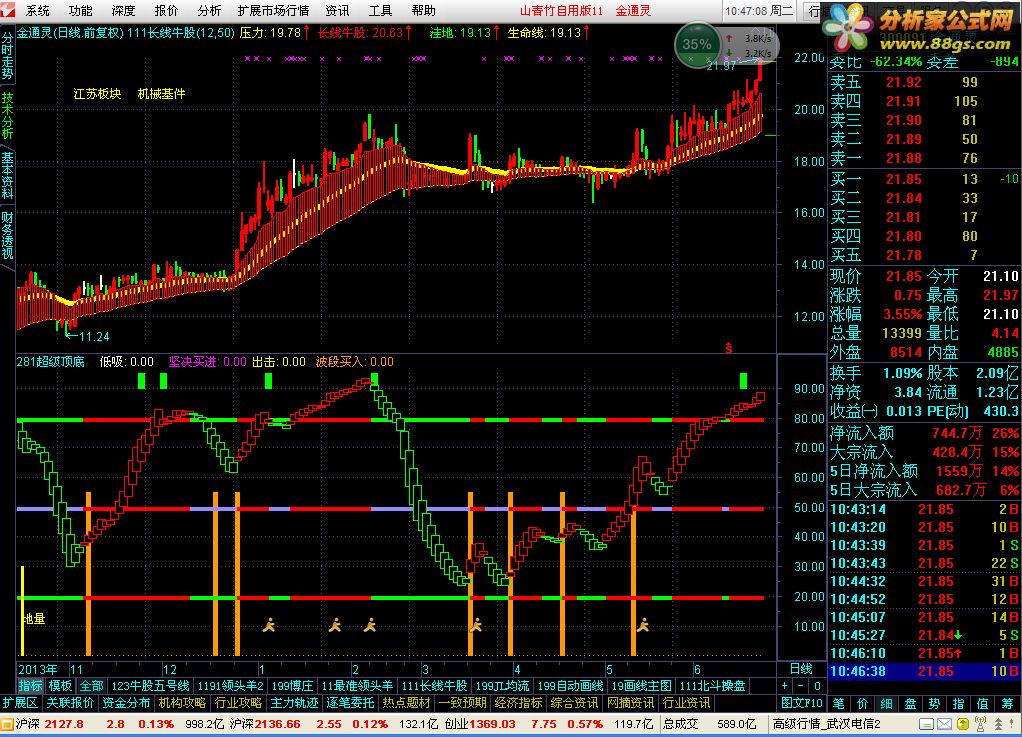Apply the 111北斗操盘 indicator
This screenshot has width=1022, height=737.
712,686
